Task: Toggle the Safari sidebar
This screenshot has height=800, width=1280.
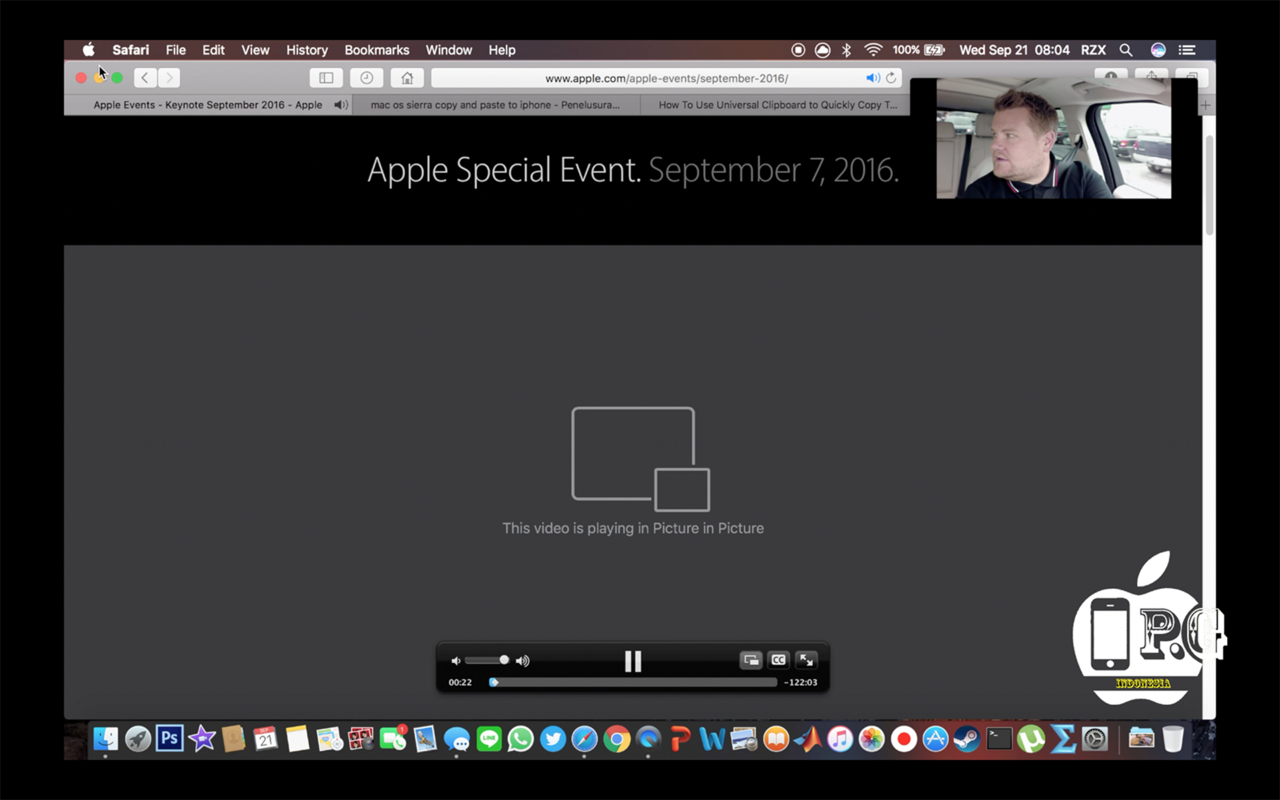Action: pos(326,78)
